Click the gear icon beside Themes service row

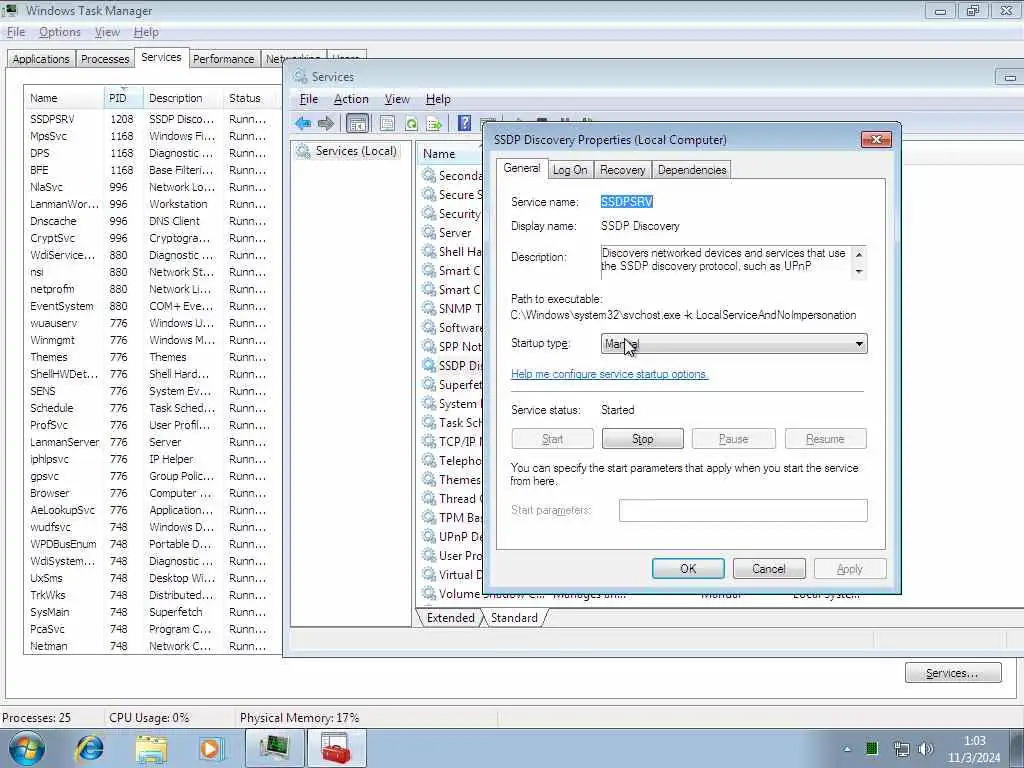coord(429,479)
